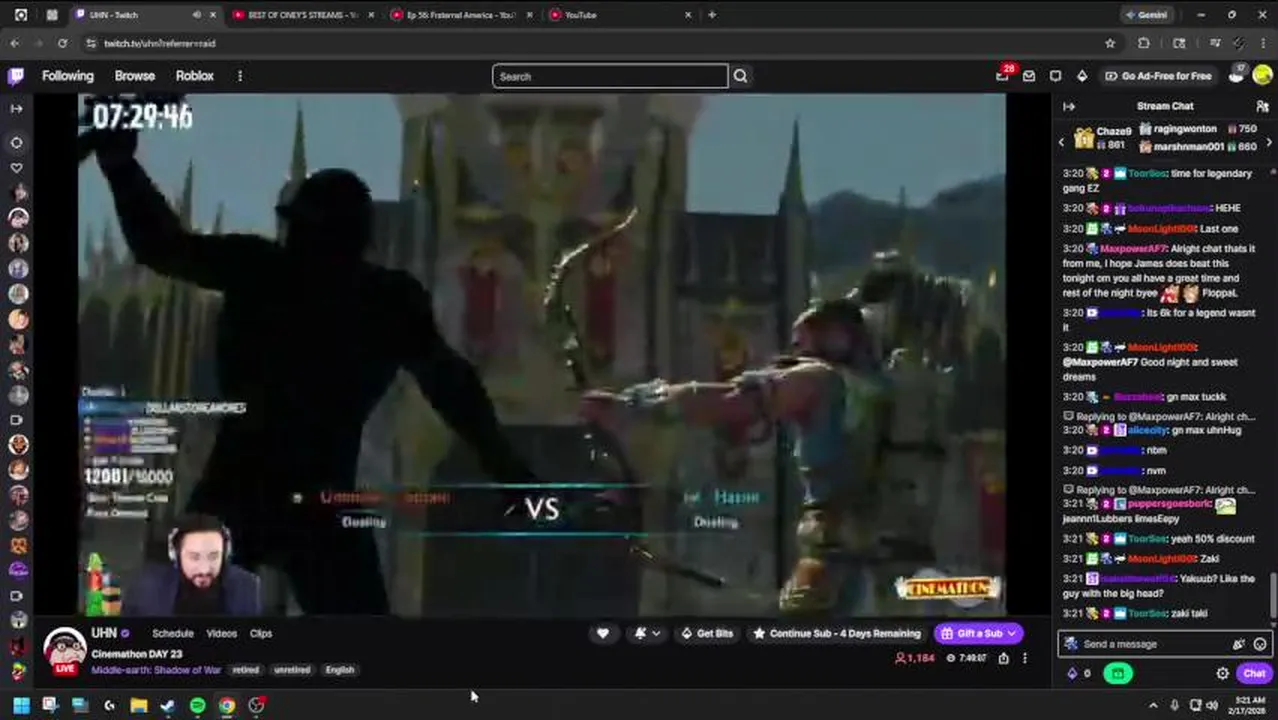The image size is (1278, 720).
Task: Show previous gift leaderboard entries
Action: pos(1062,142)
